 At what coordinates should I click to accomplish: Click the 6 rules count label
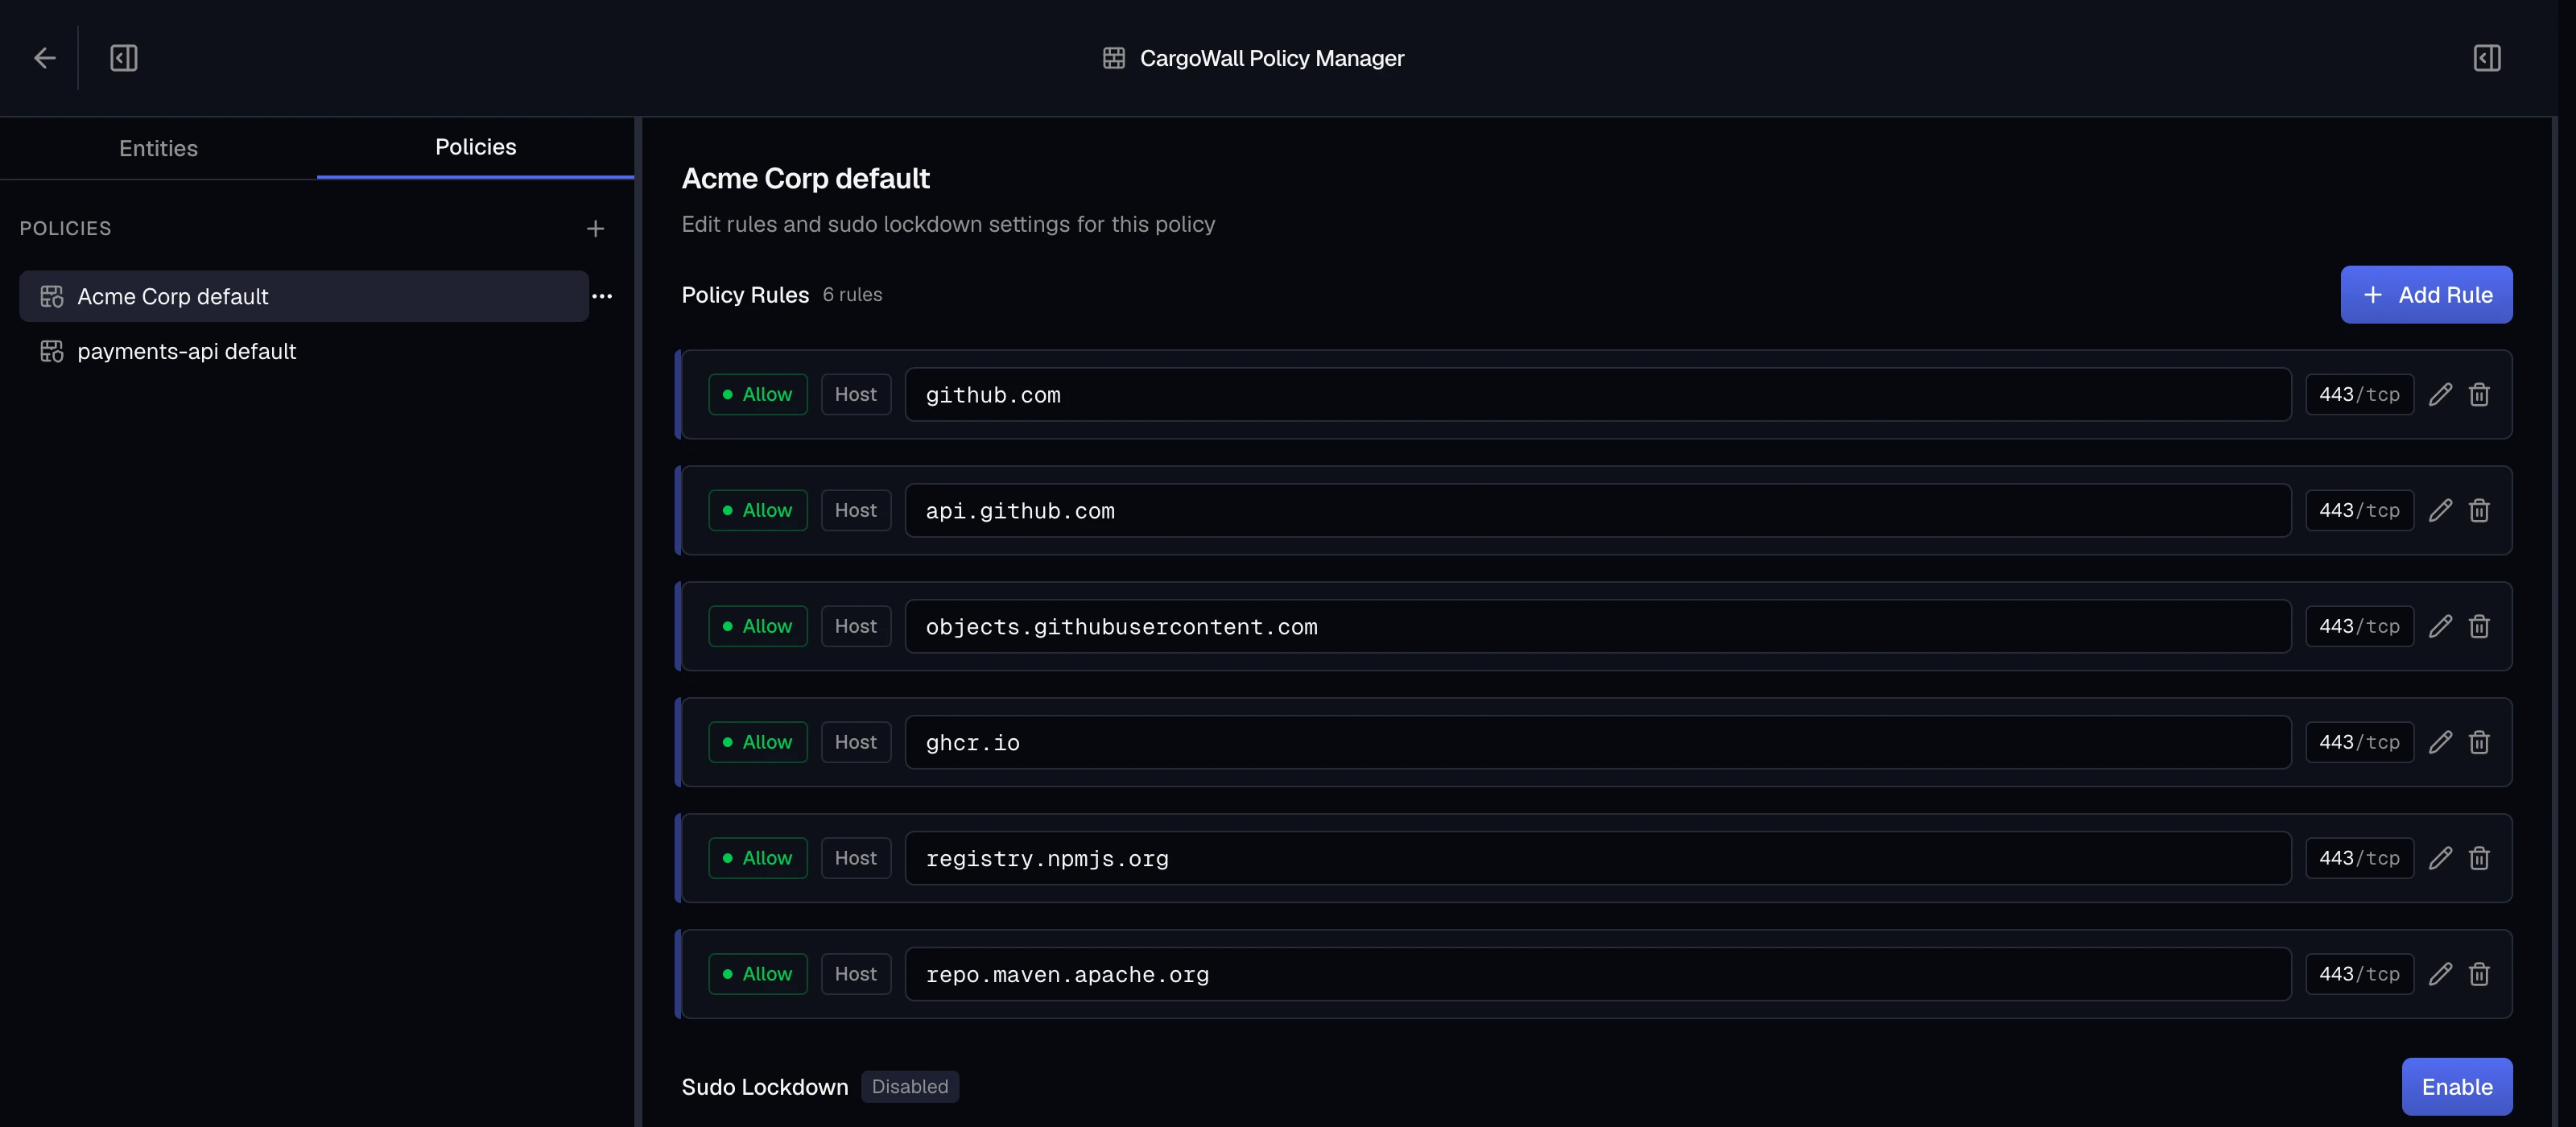[852, 295]
